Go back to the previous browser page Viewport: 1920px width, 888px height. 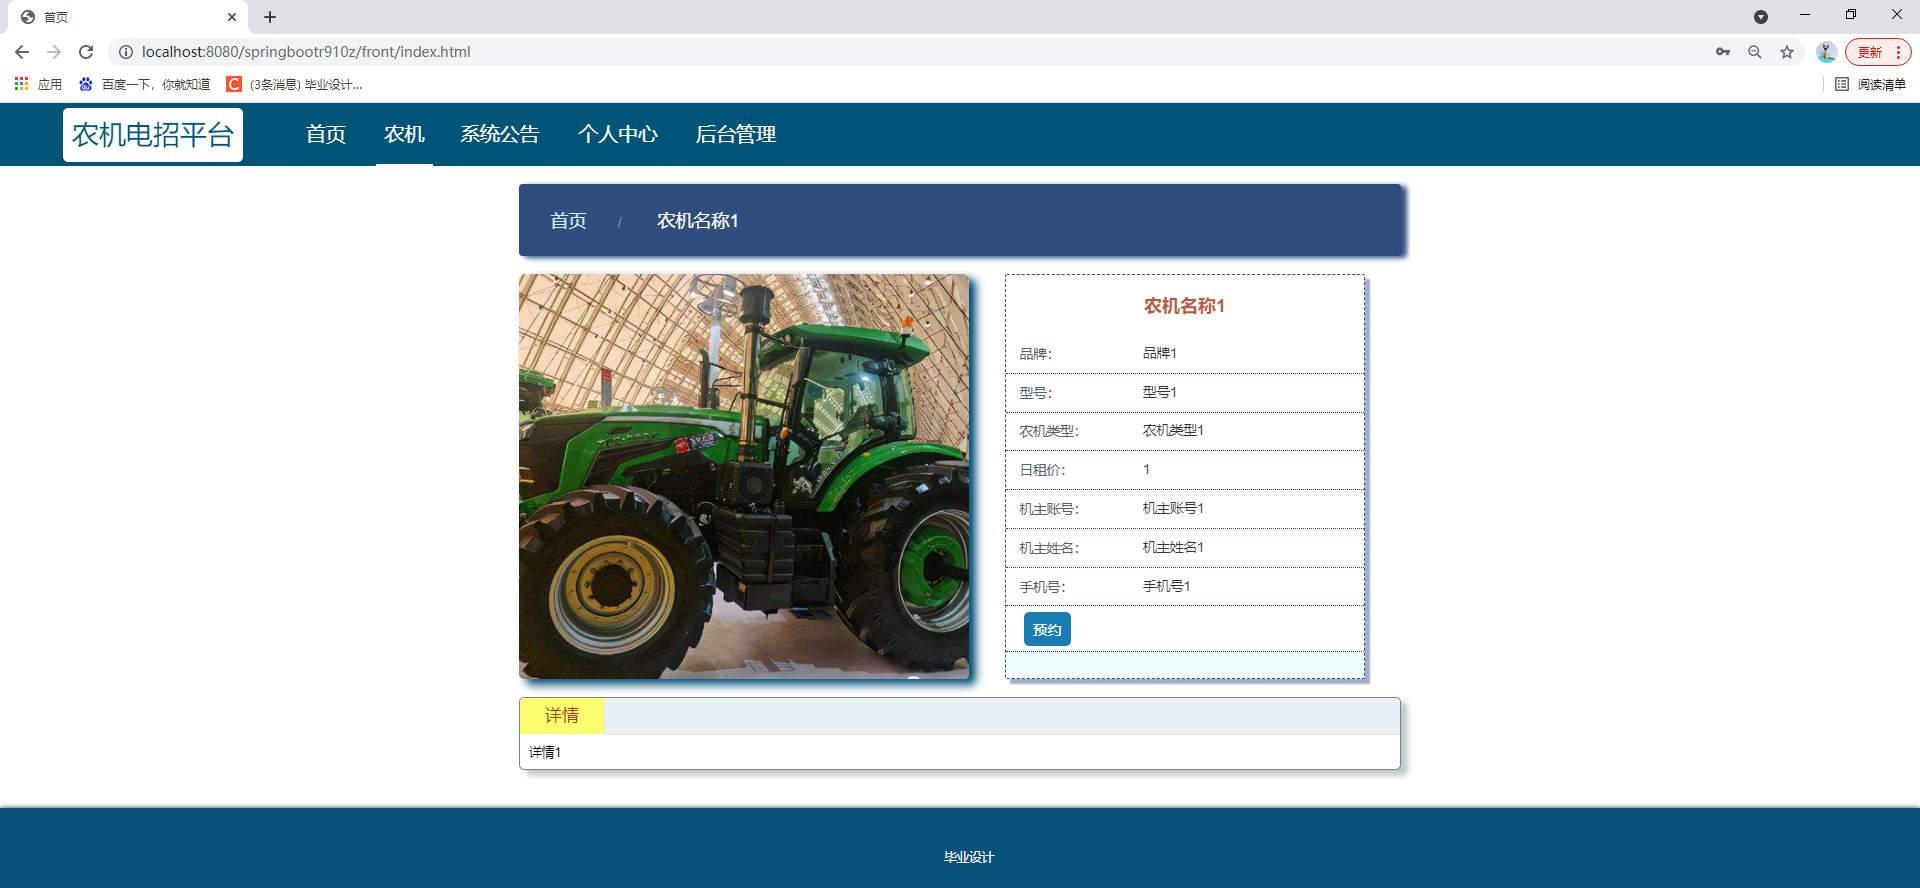click(x=22, y=52)
